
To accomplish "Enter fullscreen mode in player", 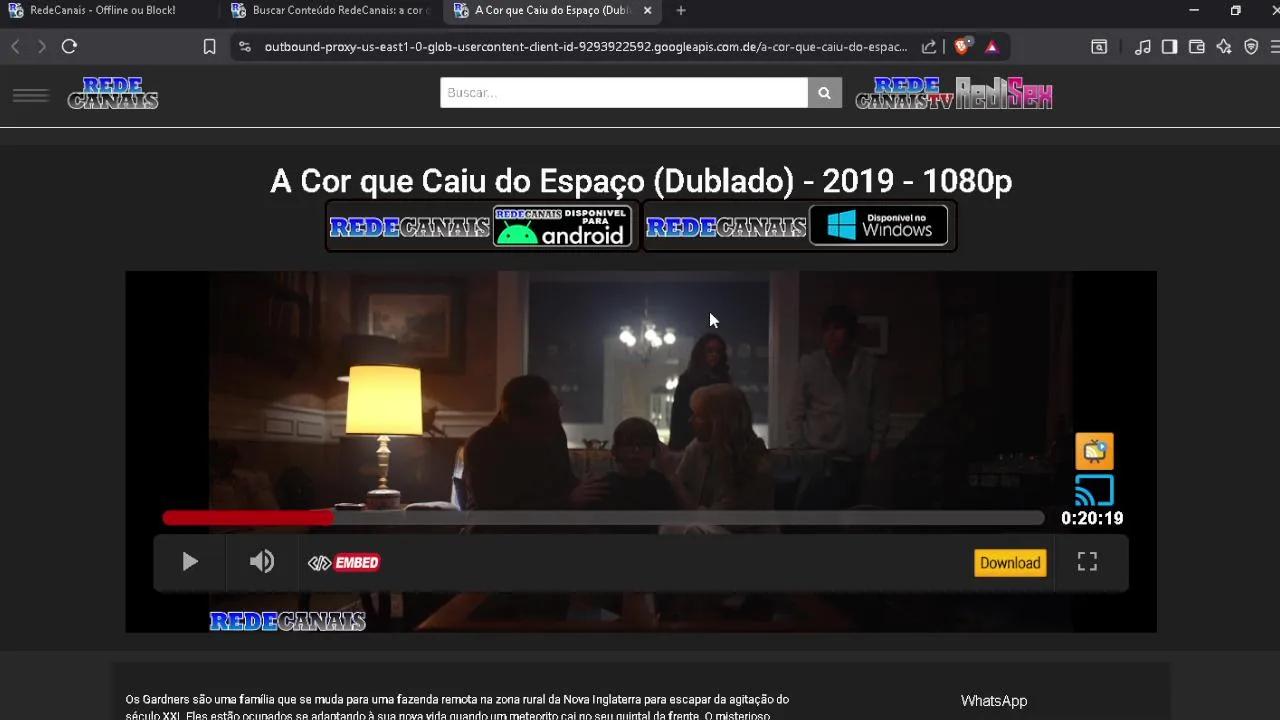I will 1087,562.
